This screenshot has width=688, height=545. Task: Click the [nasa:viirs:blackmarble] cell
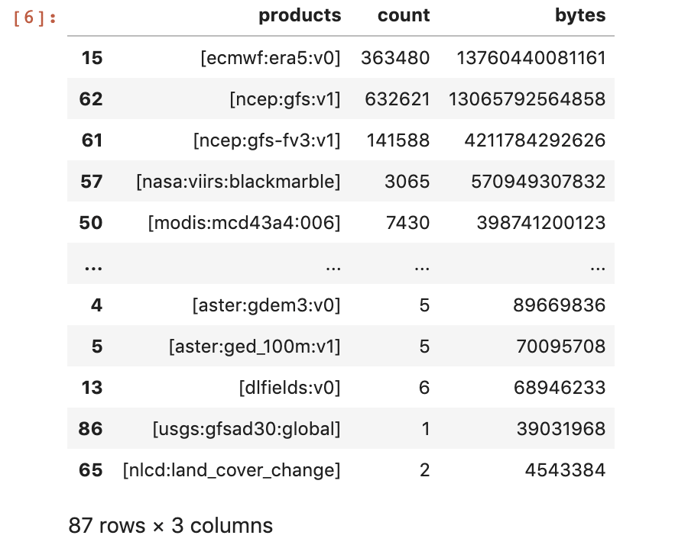[238, 182]
